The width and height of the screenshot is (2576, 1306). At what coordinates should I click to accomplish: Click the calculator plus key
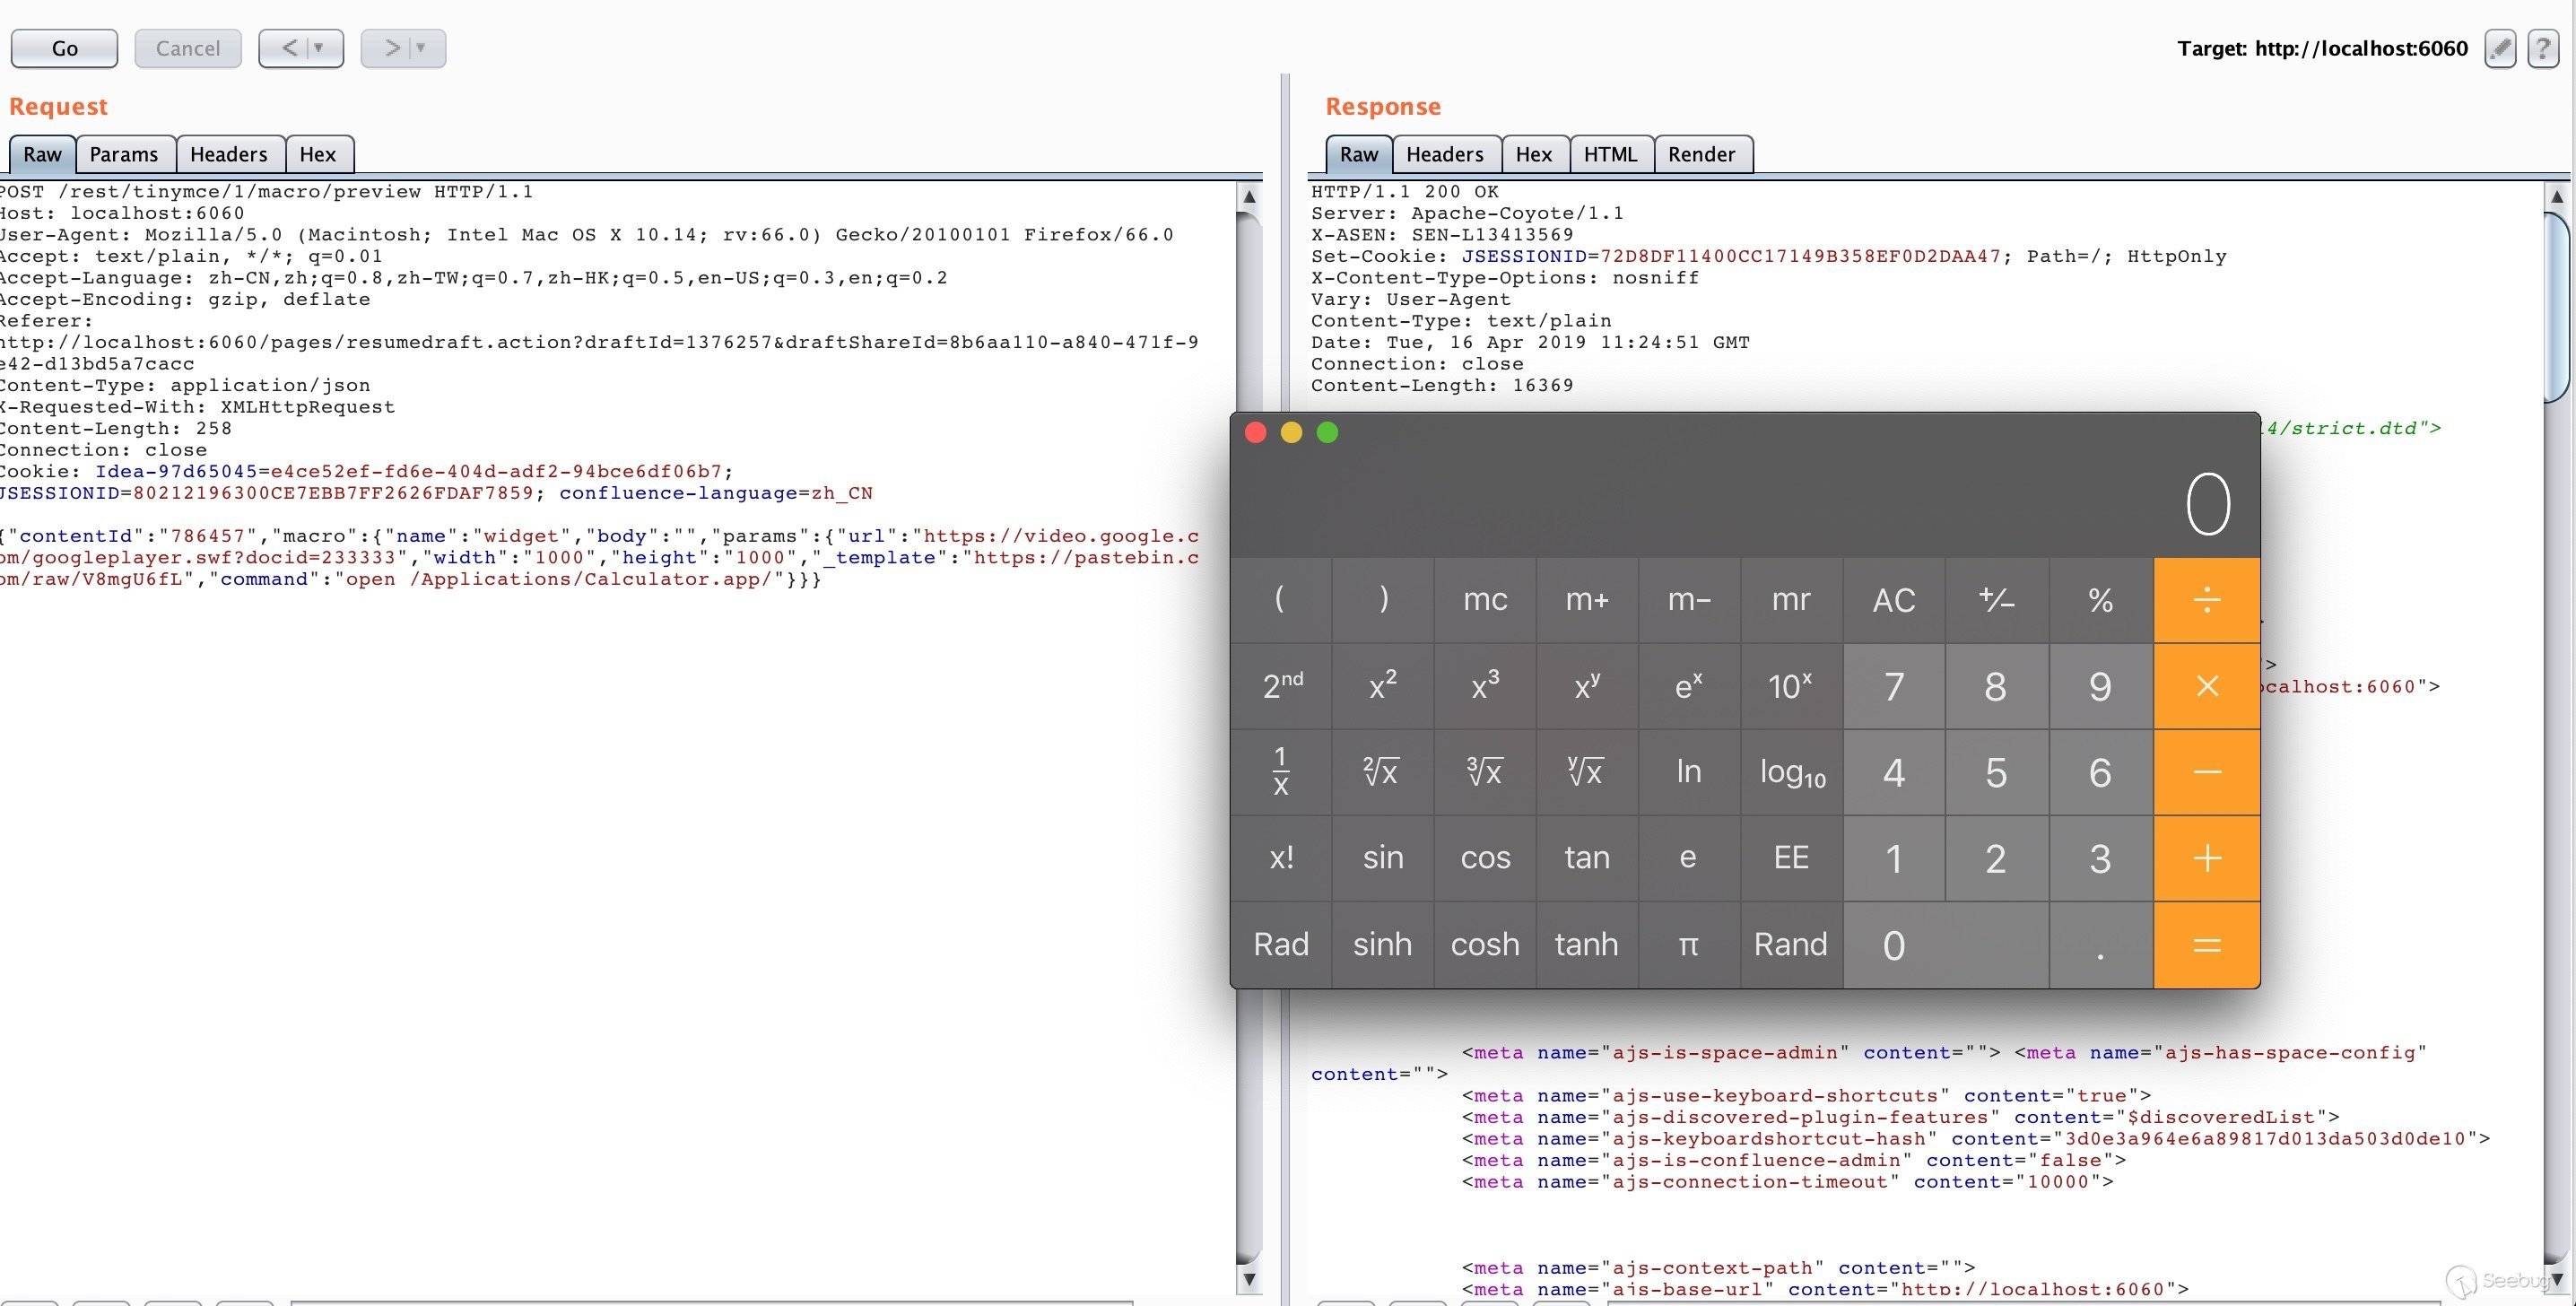point(2206,858)
